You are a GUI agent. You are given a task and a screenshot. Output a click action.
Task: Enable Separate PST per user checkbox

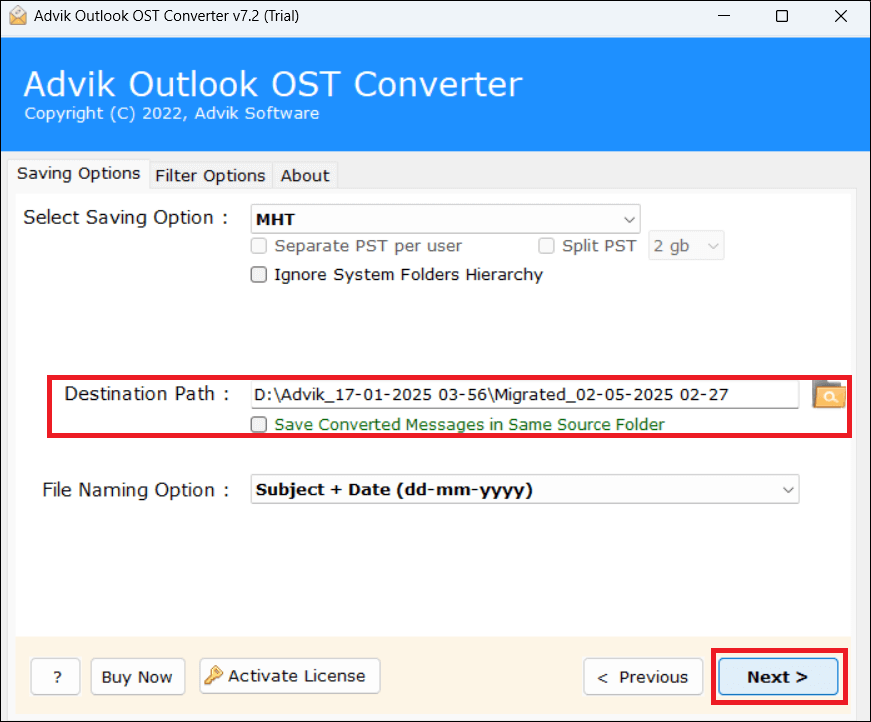[x=259, y=245]
